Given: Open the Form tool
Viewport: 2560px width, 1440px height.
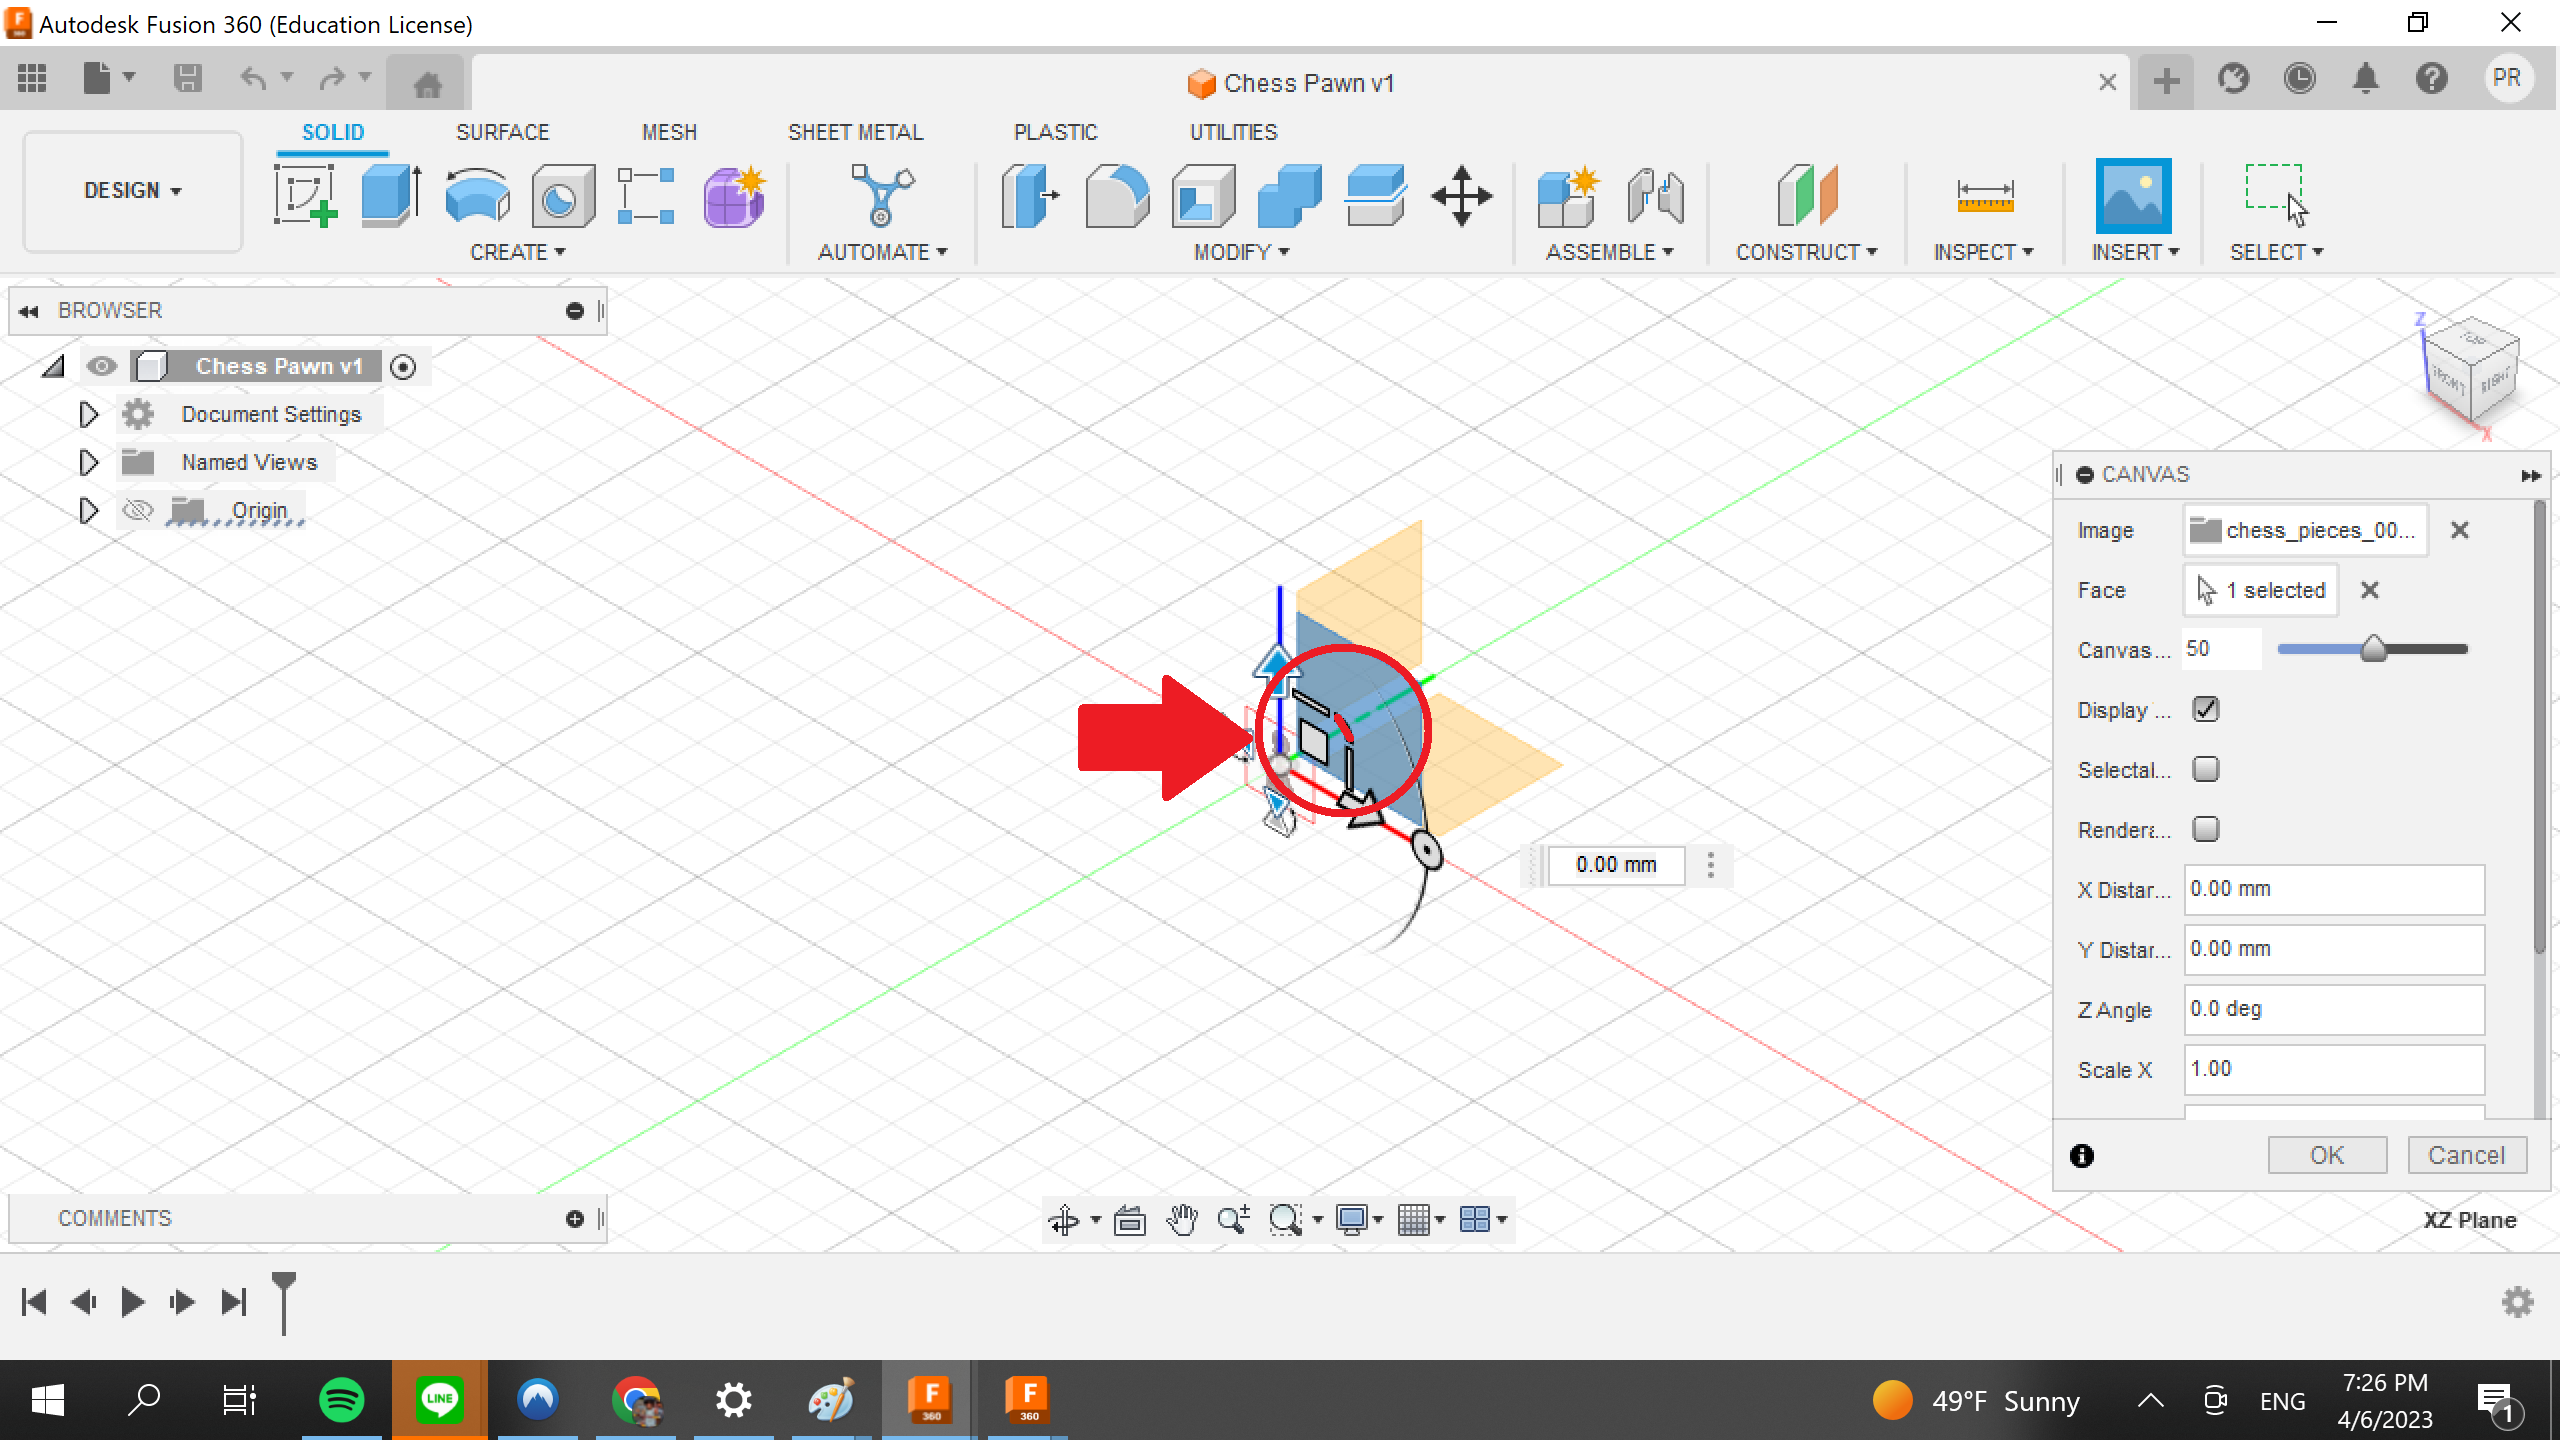Looking at the screenshot, I should click(733, 196).
